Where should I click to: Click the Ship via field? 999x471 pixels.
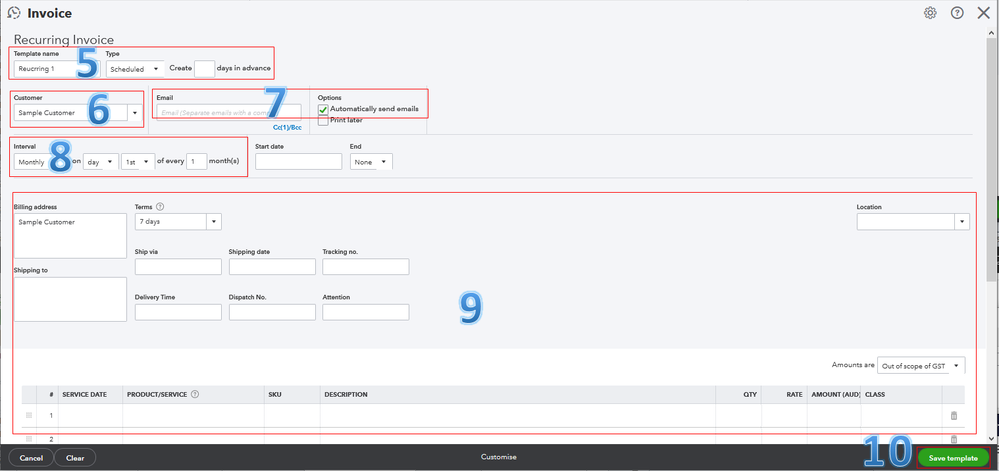pyautogui.click(x=178, y=266)
